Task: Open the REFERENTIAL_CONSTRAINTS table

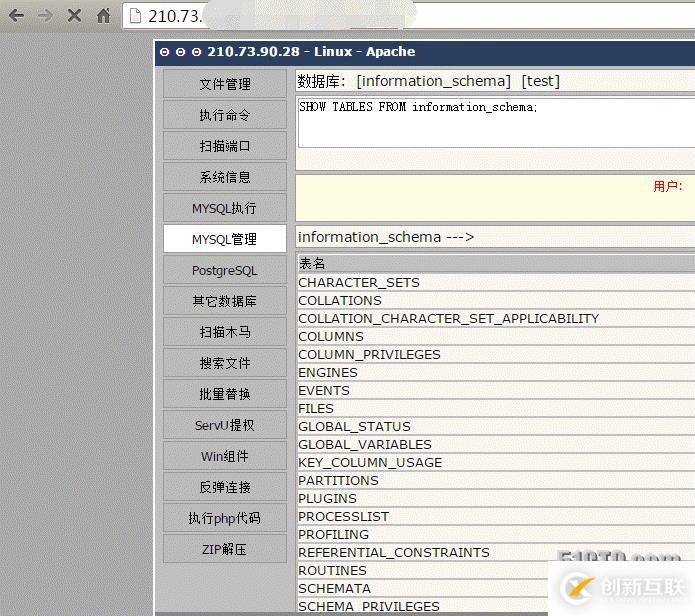Action: click(x=394, y=553)
